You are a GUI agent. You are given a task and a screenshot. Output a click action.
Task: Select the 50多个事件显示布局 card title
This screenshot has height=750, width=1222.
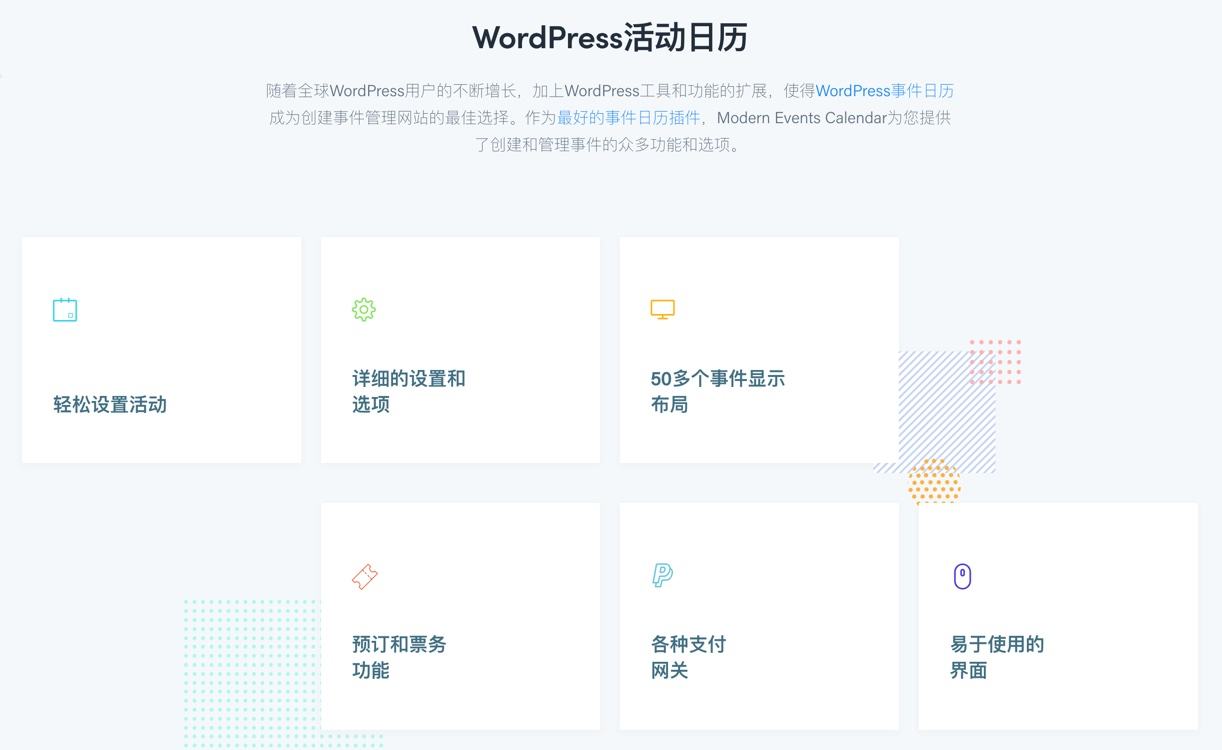718,392
